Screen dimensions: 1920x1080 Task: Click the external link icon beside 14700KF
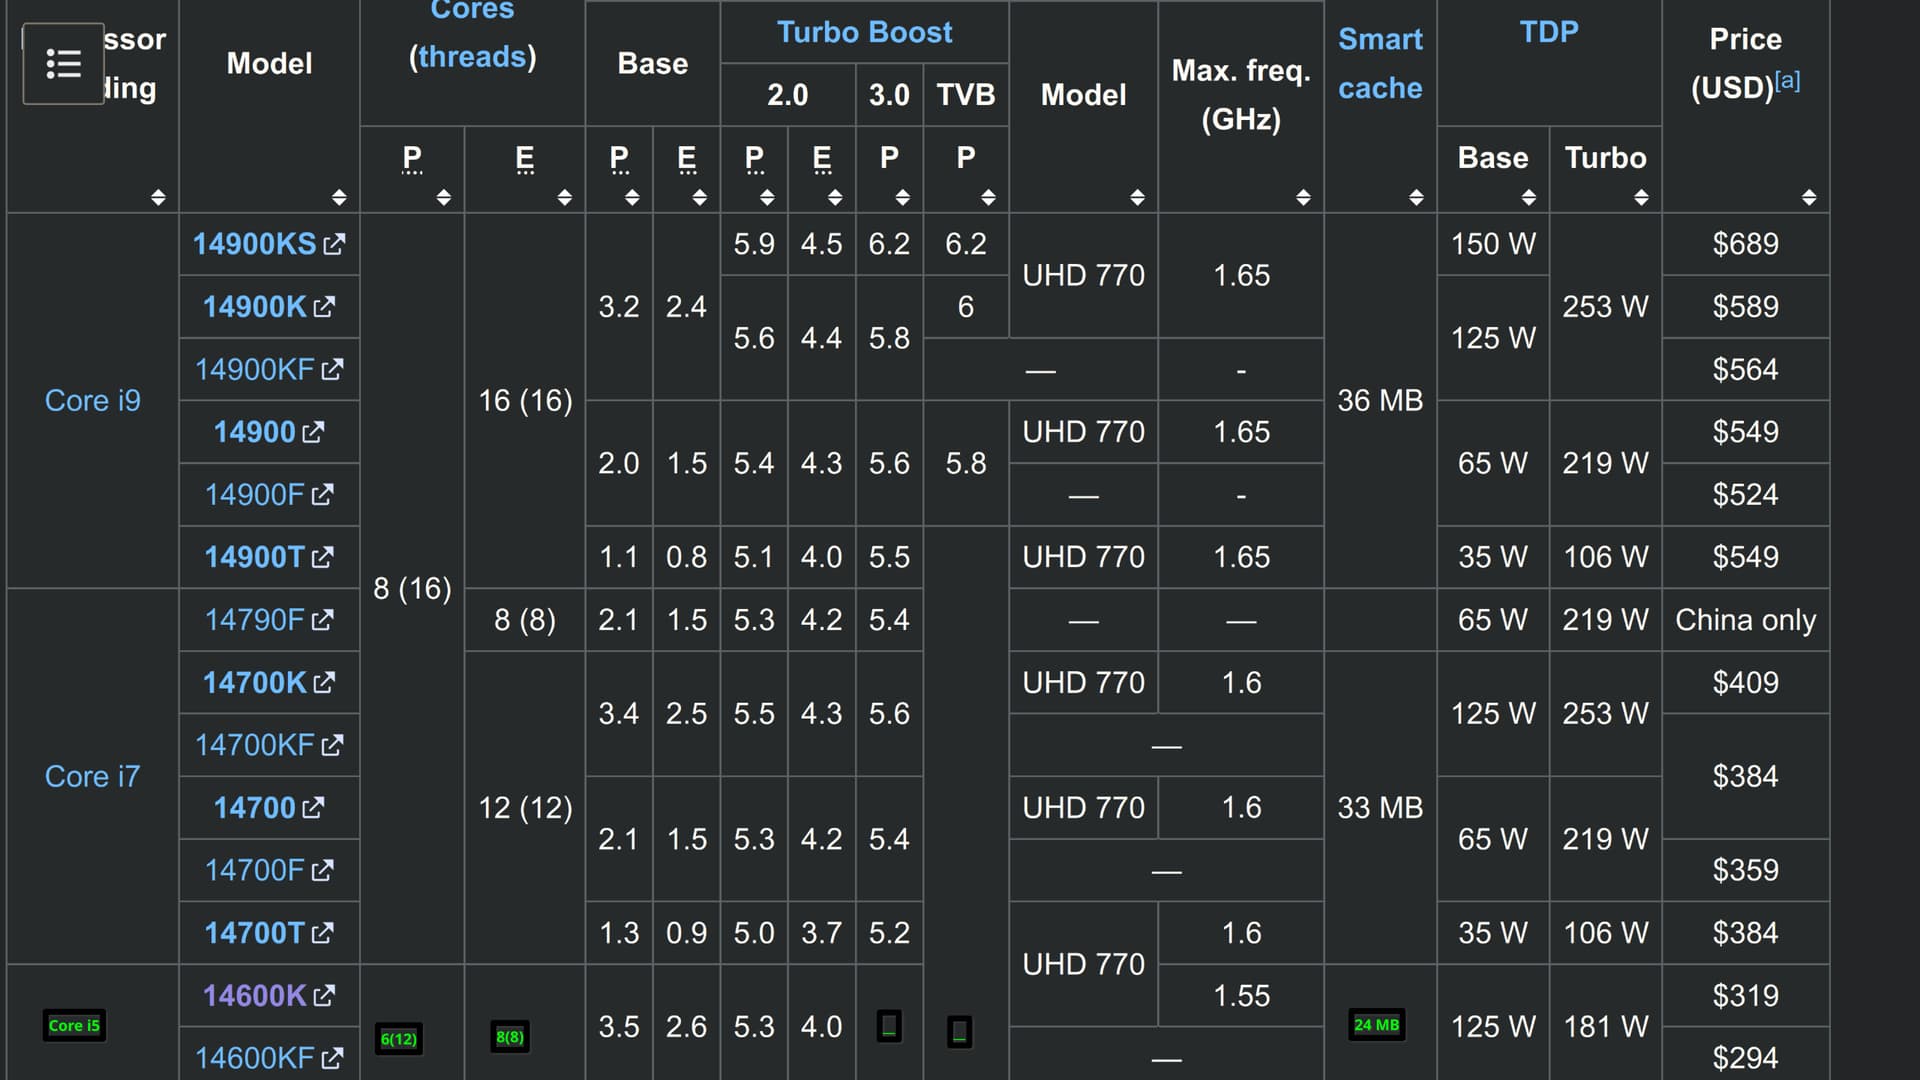click(333, 745)
